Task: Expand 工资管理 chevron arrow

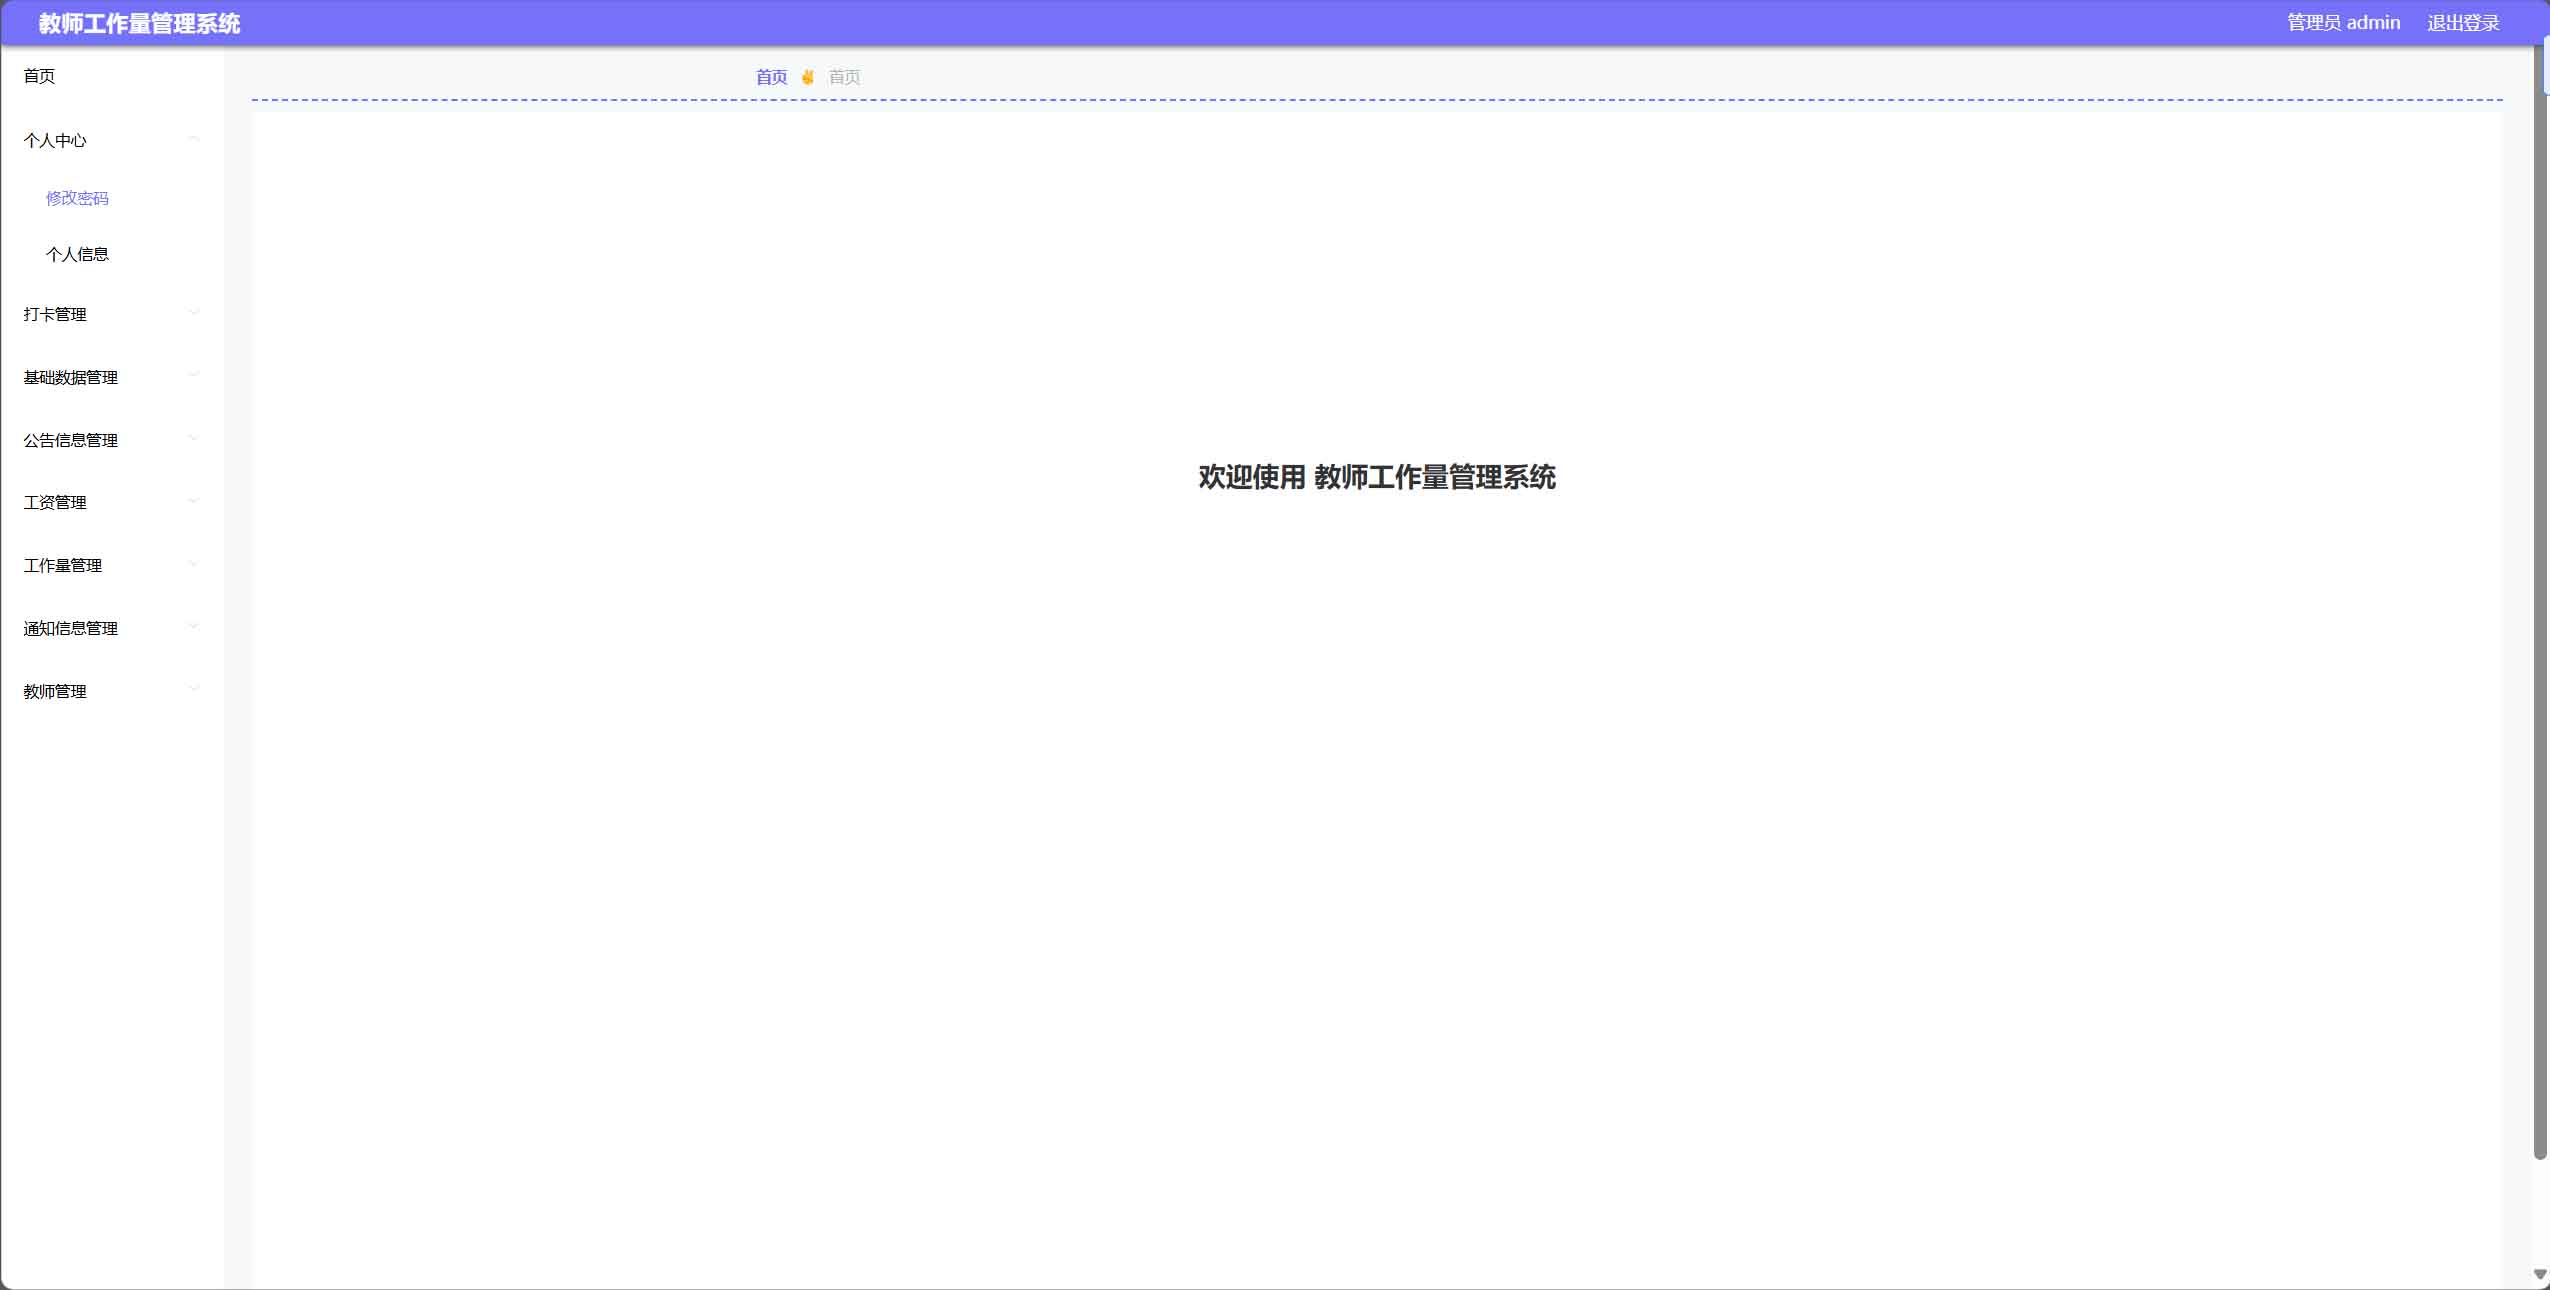Action: click(194, 501)
